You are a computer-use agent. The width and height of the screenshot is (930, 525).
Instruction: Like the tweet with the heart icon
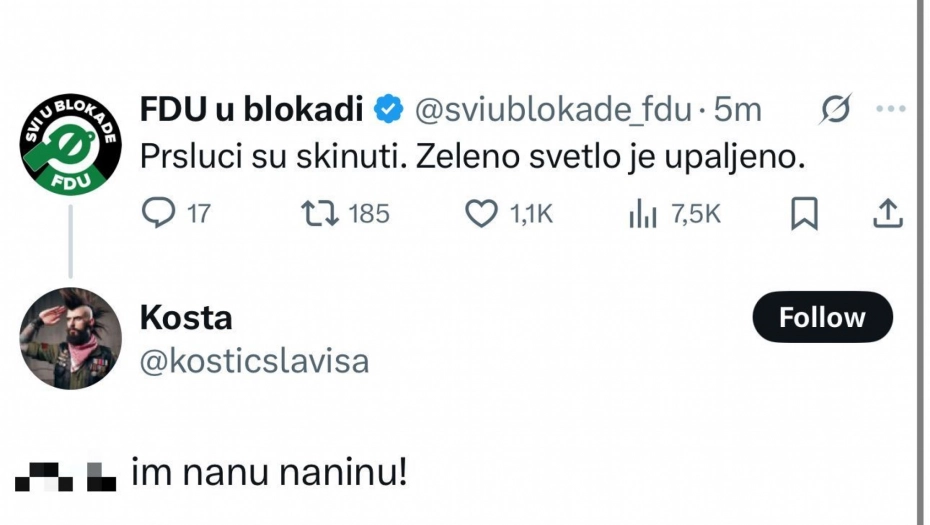[482, 213]
